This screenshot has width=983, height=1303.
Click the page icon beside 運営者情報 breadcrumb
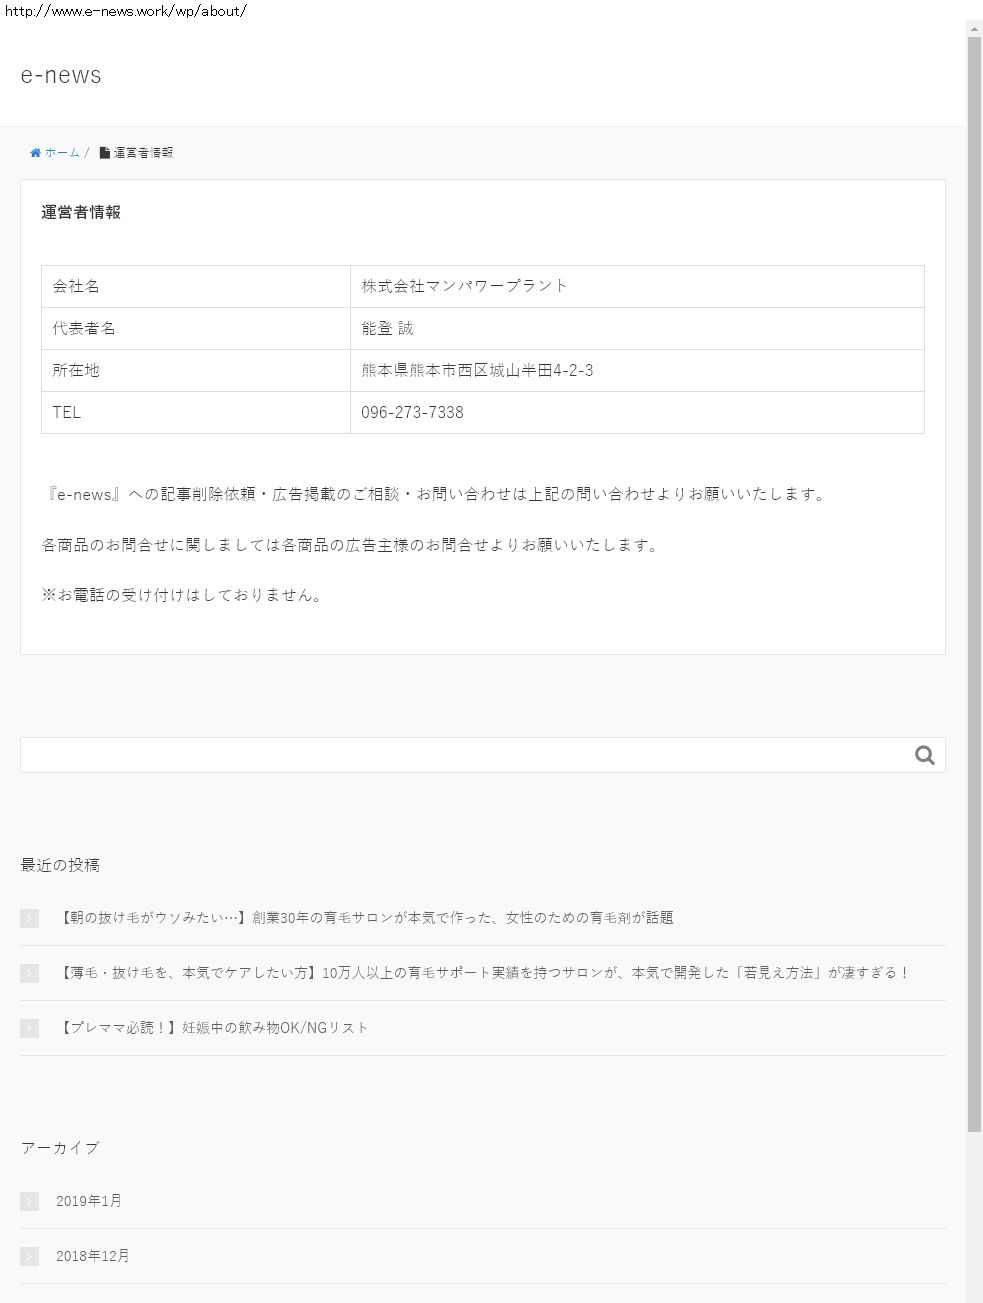[104, 153]
